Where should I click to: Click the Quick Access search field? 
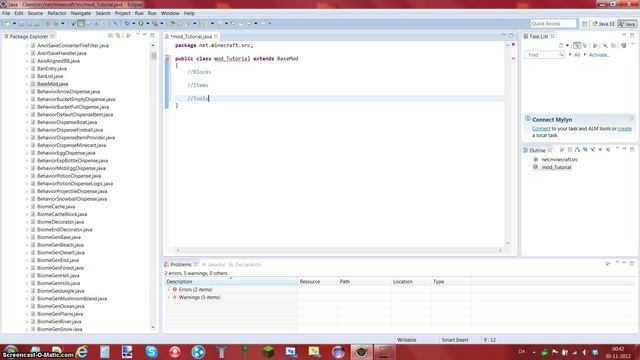pyautogui.click(x=553, y=24)
